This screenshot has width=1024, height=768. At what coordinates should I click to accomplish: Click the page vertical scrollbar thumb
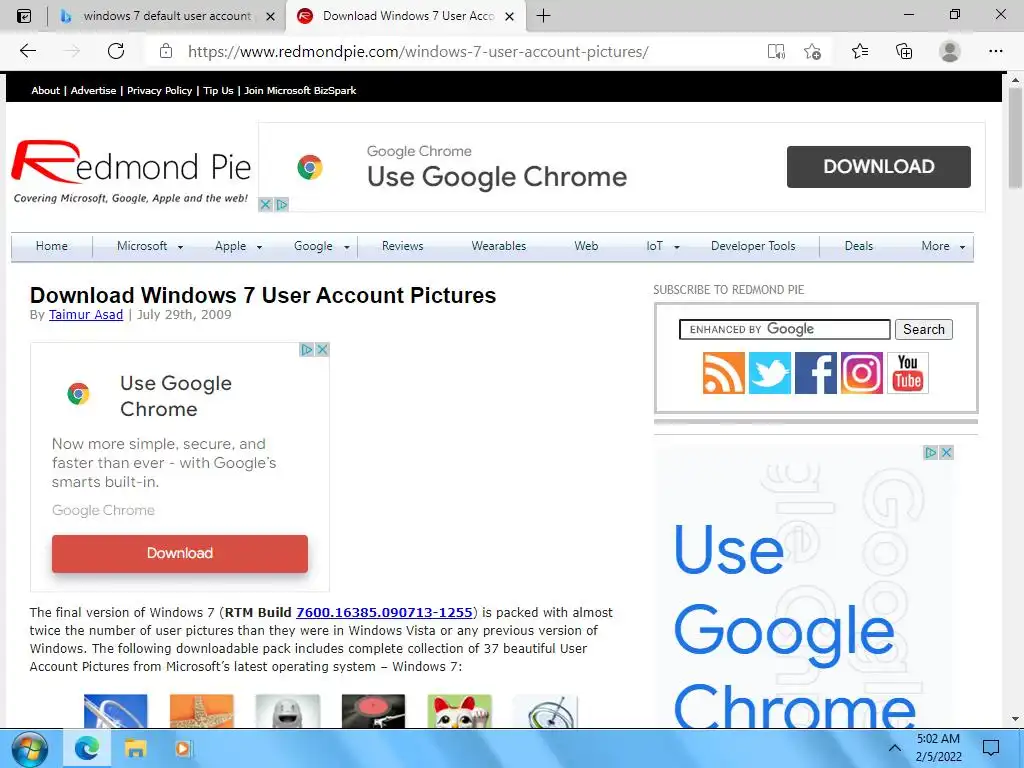point(1015,137)
